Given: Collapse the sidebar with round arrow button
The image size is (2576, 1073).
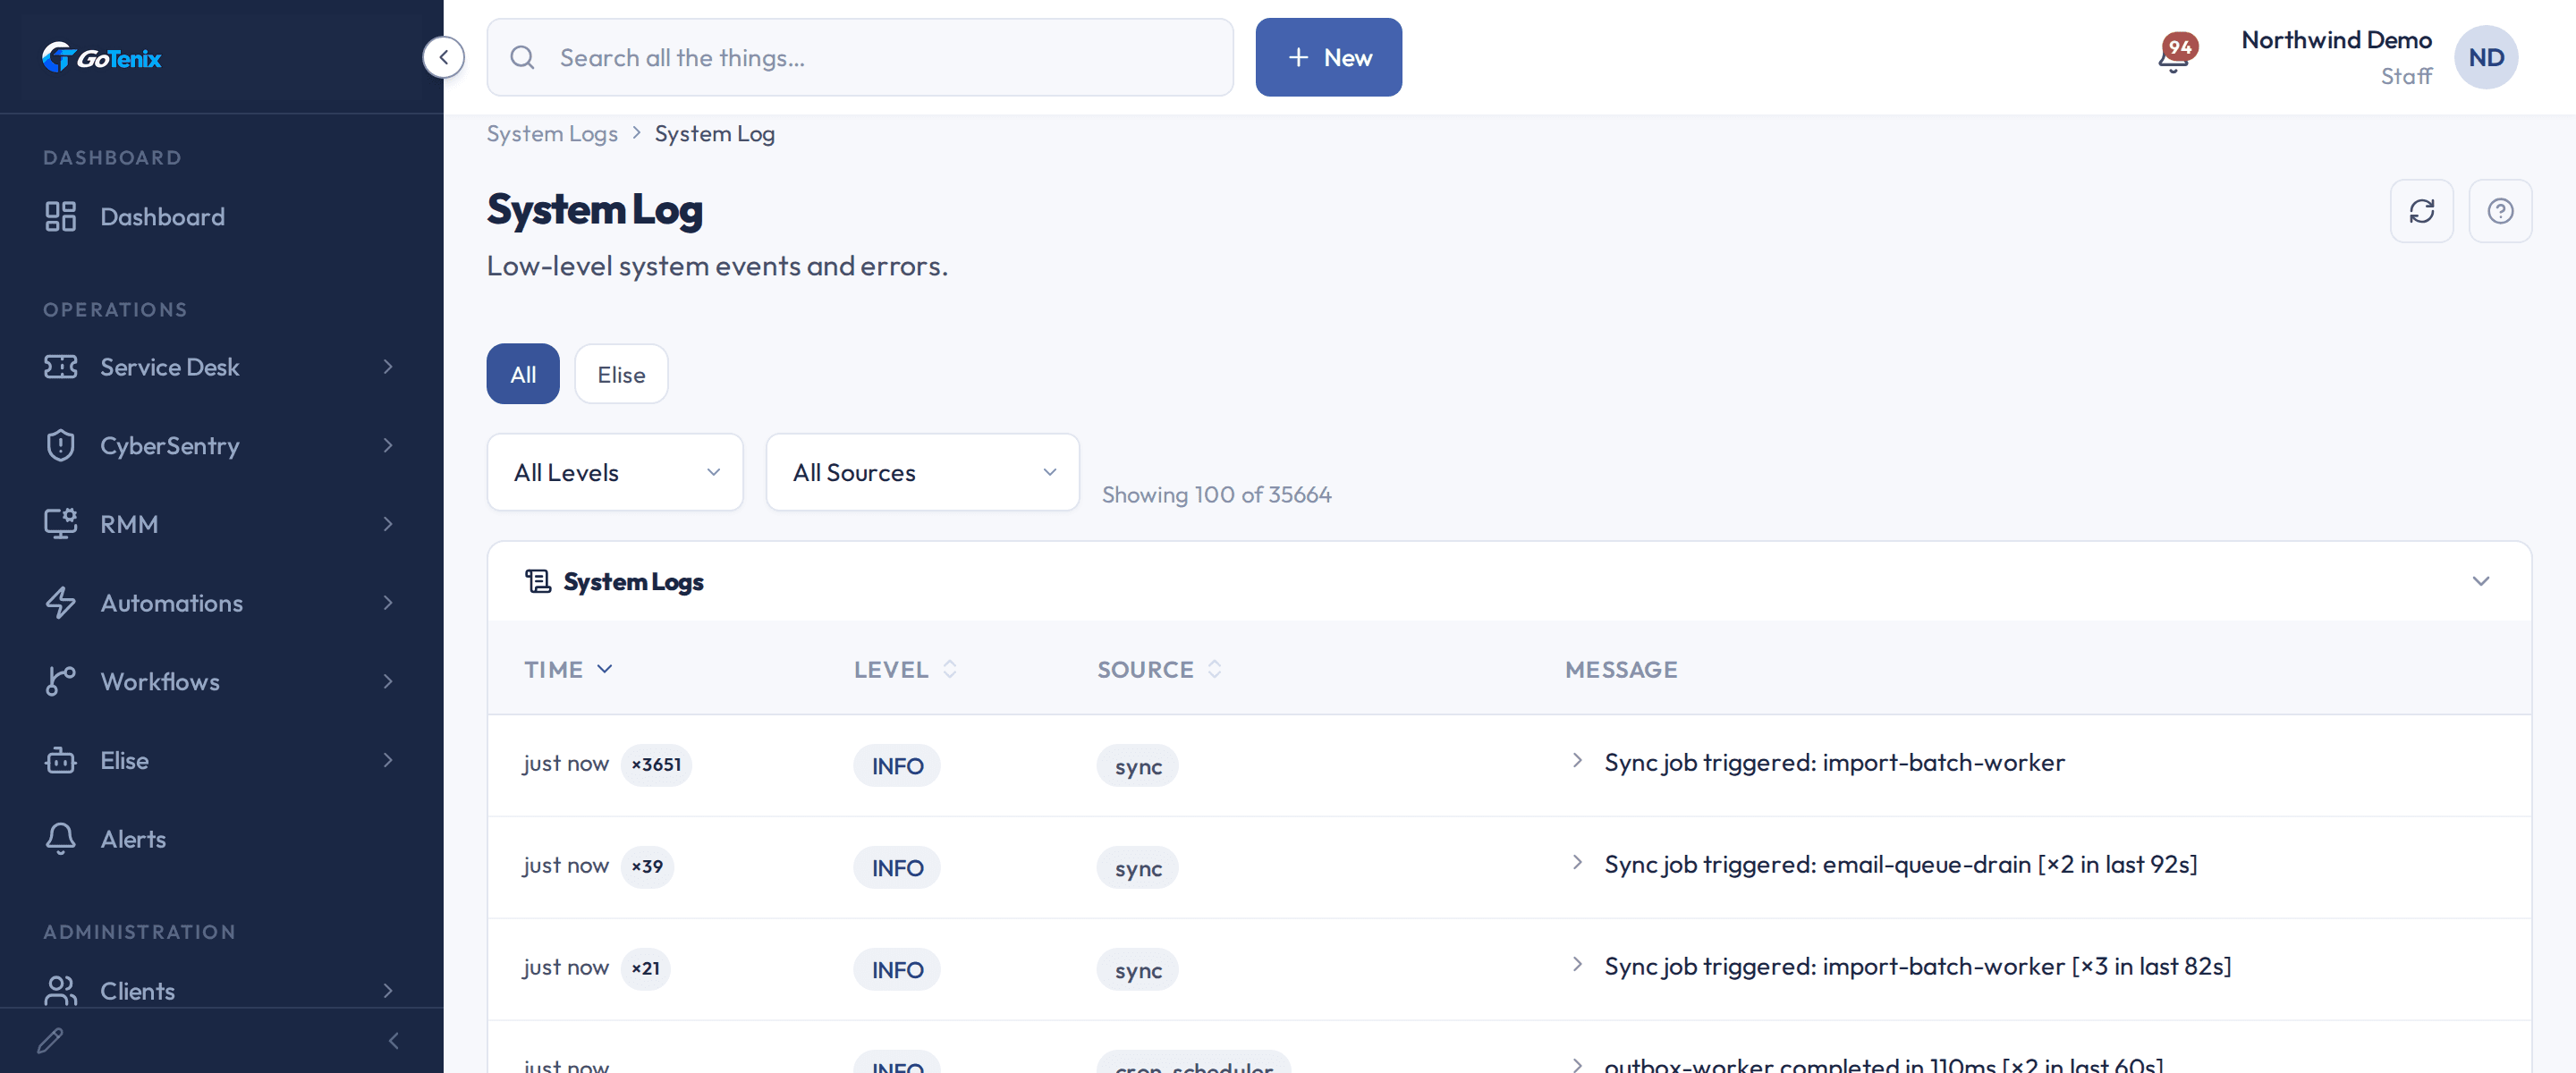Looking at the screenshot, I should [x=443, y=57].
